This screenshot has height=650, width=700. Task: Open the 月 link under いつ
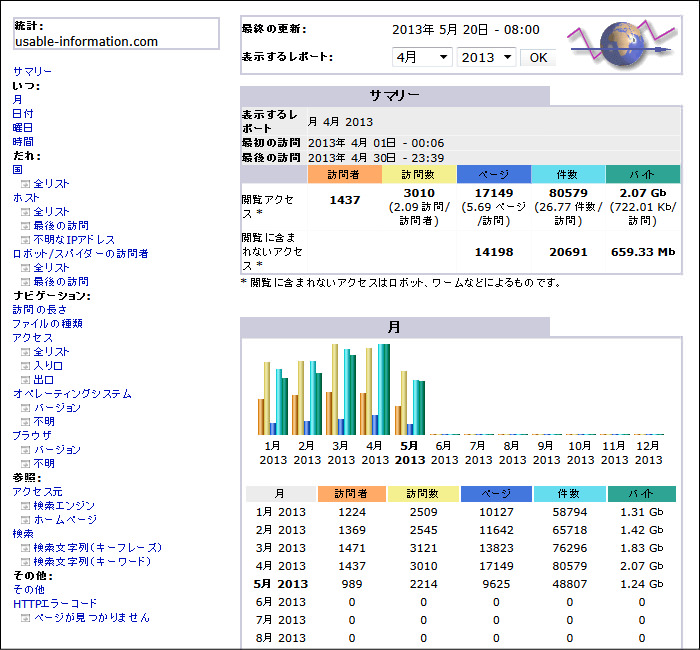(17, 99)
